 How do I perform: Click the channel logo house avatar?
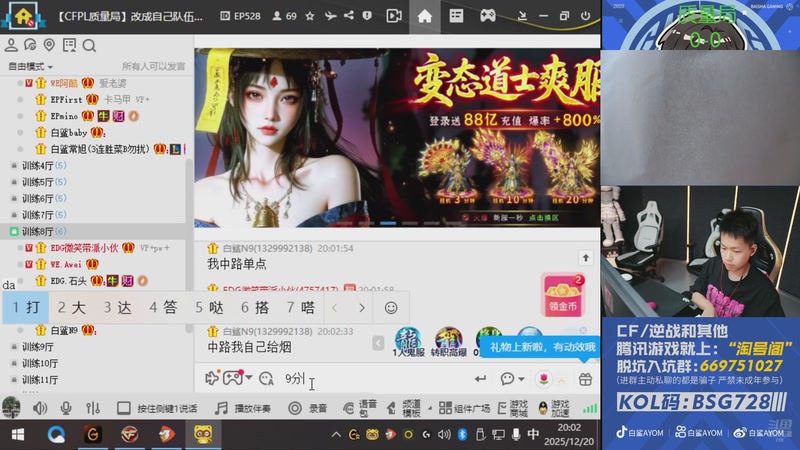(x=23, y=16)
